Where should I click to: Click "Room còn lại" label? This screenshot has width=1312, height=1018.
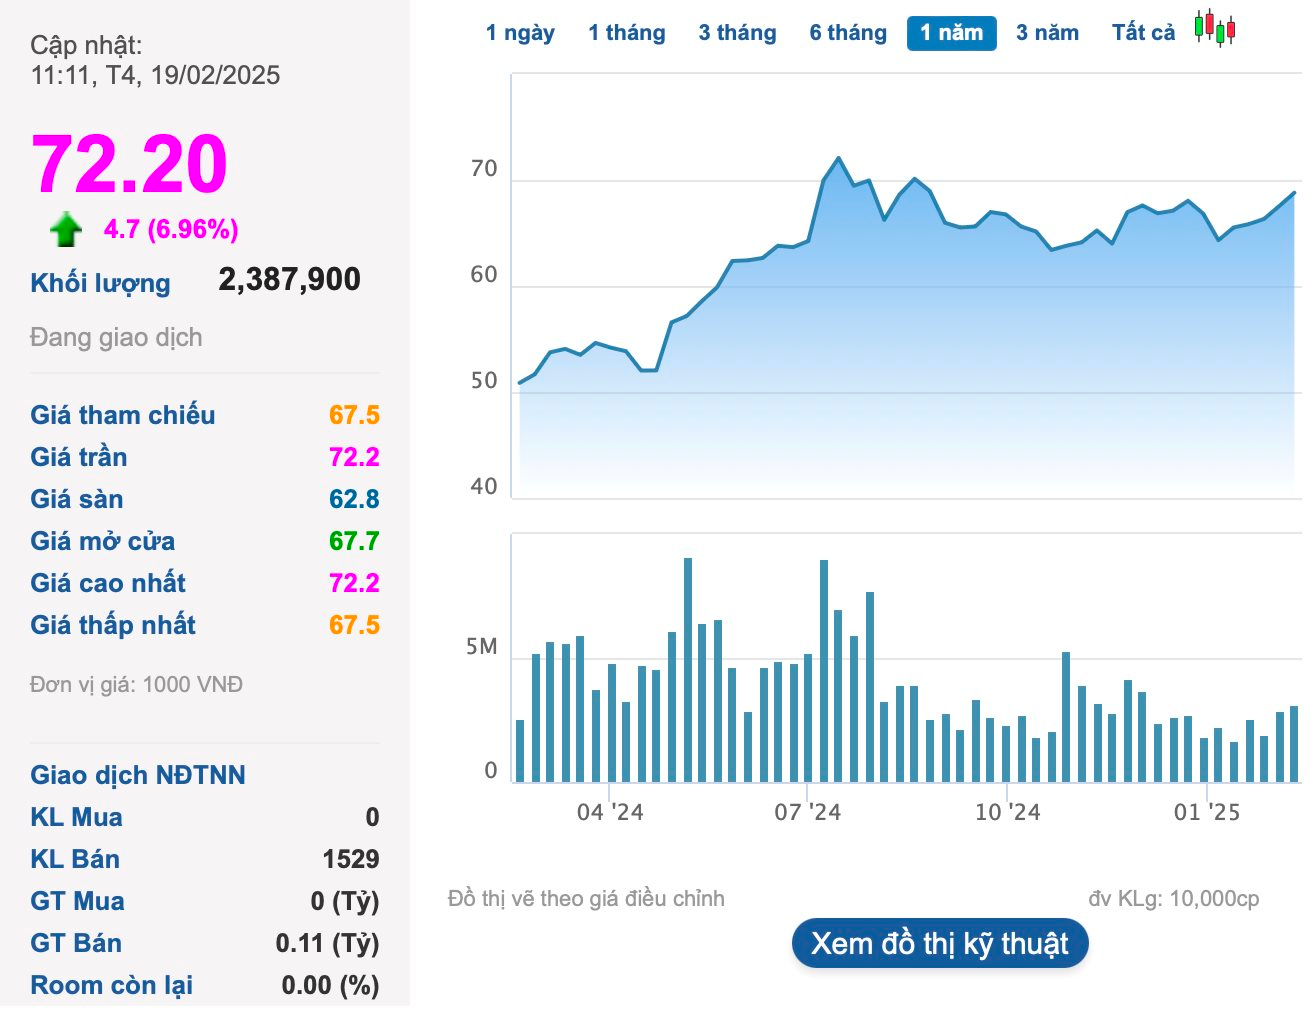click(x=112, y=985)
